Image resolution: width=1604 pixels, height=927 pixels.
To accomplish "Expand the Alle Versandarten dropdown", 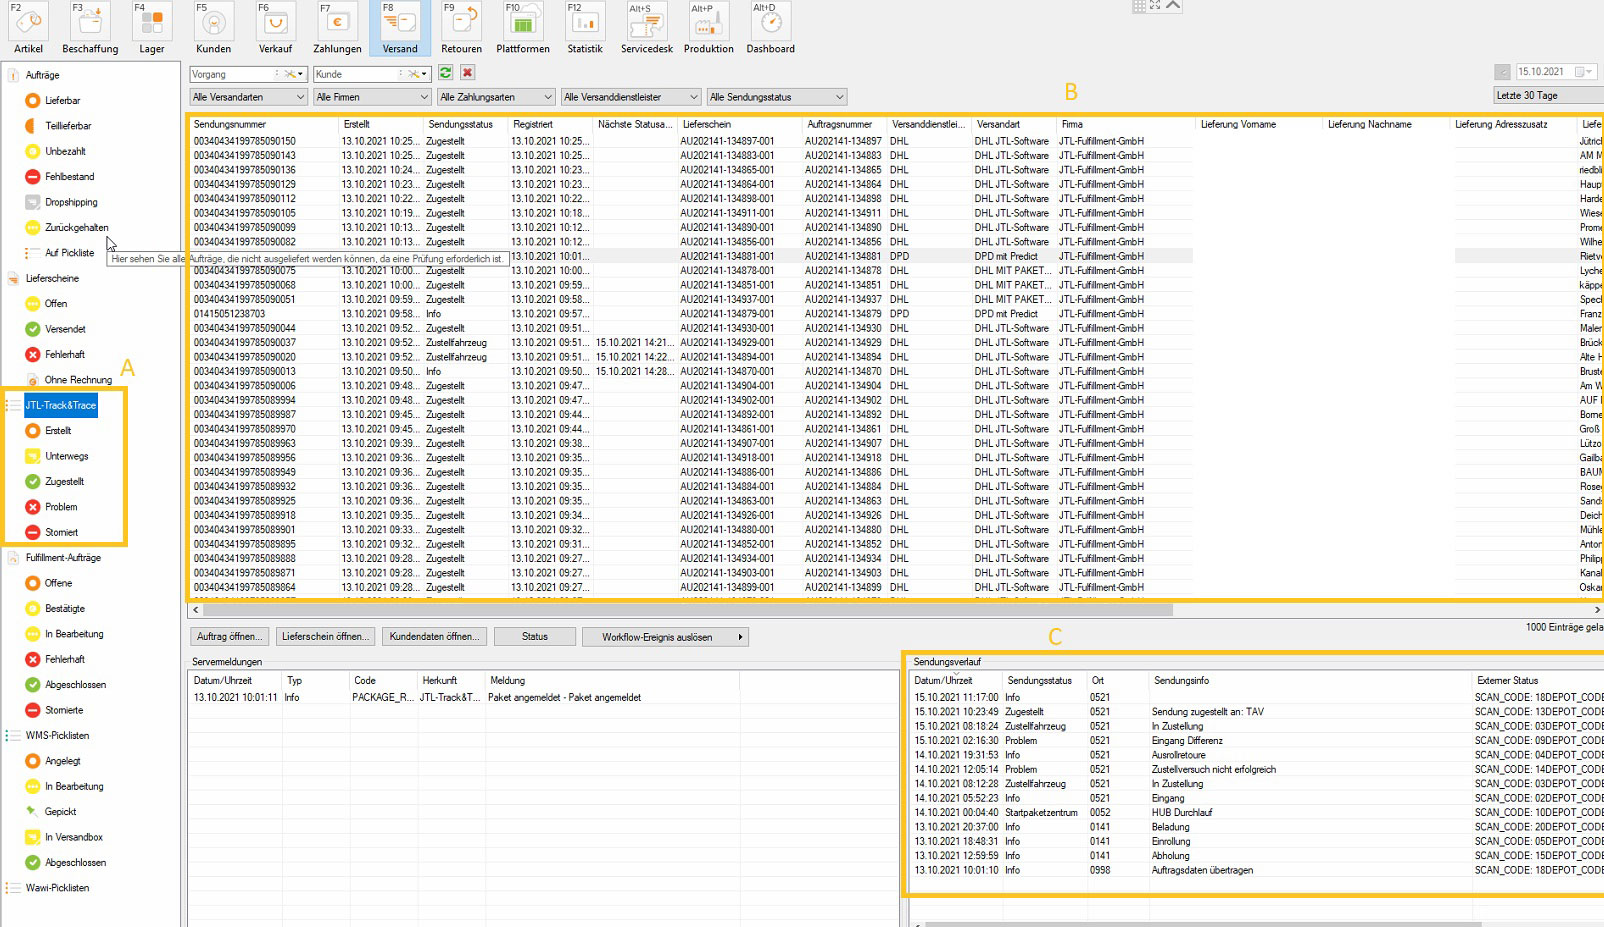I will (x=248, y=97).
